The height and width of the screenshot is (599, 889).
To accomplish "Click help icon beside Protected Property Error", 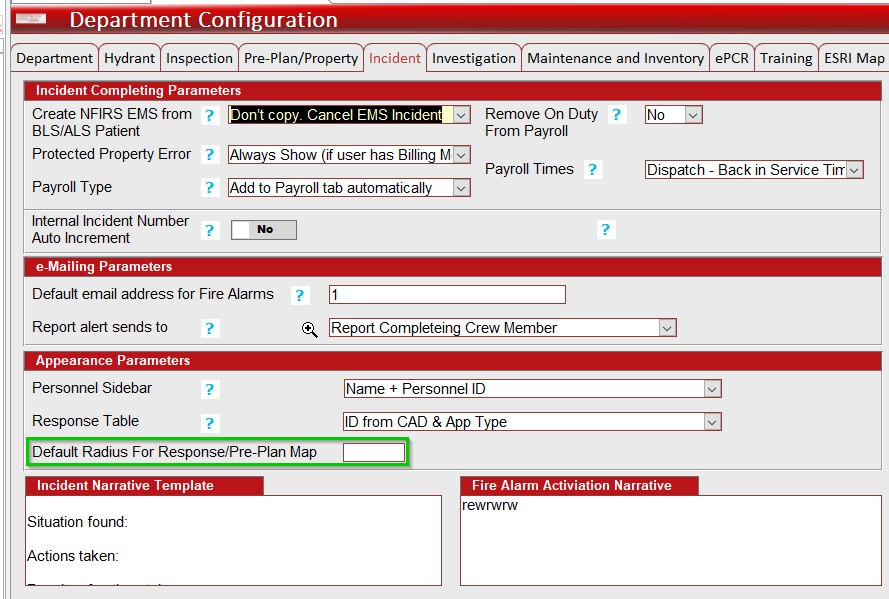I will pos(210,155).
